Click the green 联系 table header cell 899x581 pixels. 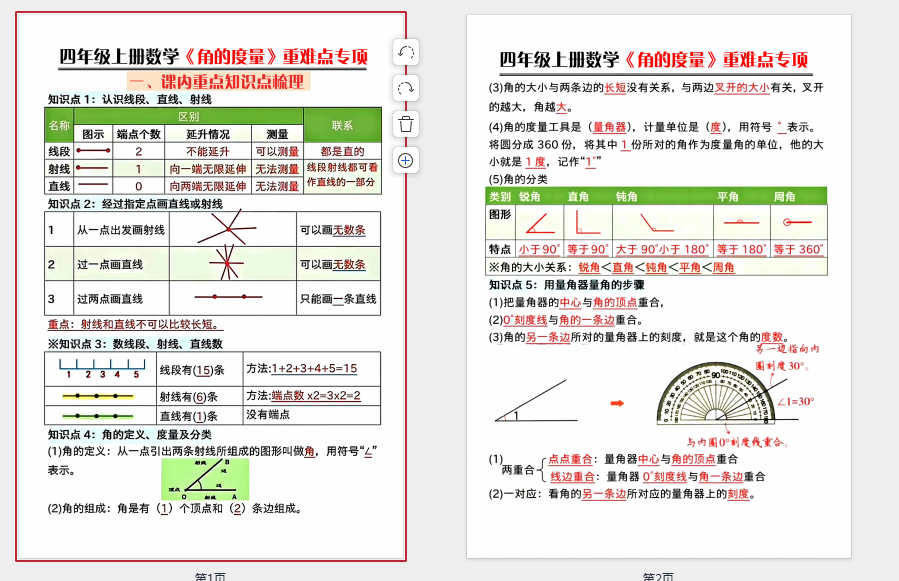pos(341,125)
